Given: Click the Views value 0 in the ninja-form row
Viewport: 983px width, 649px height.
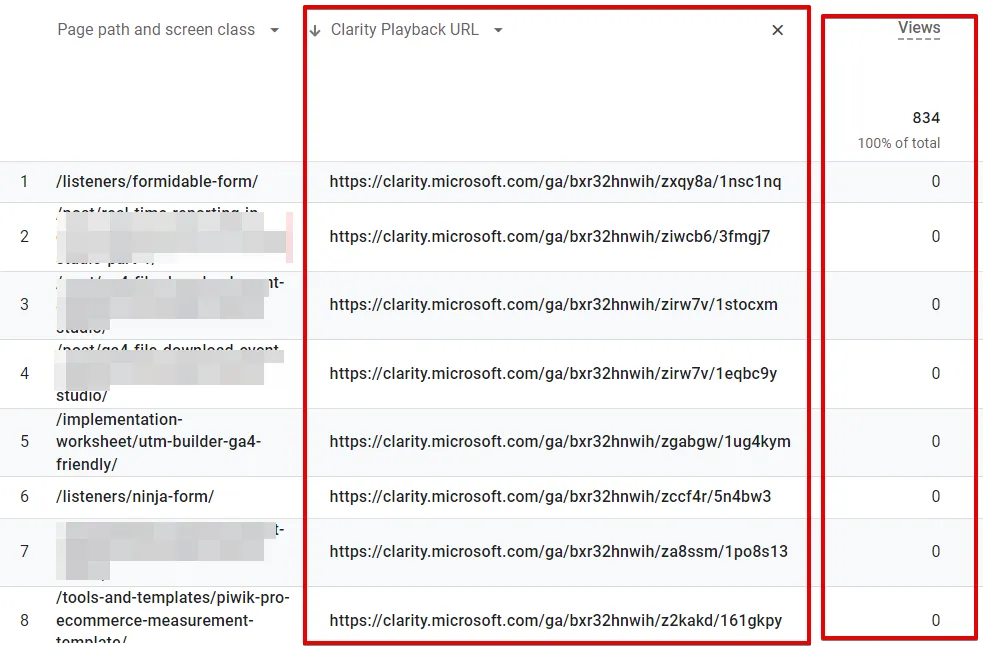Looking at the screenshot, I should (x=935, y=497).
